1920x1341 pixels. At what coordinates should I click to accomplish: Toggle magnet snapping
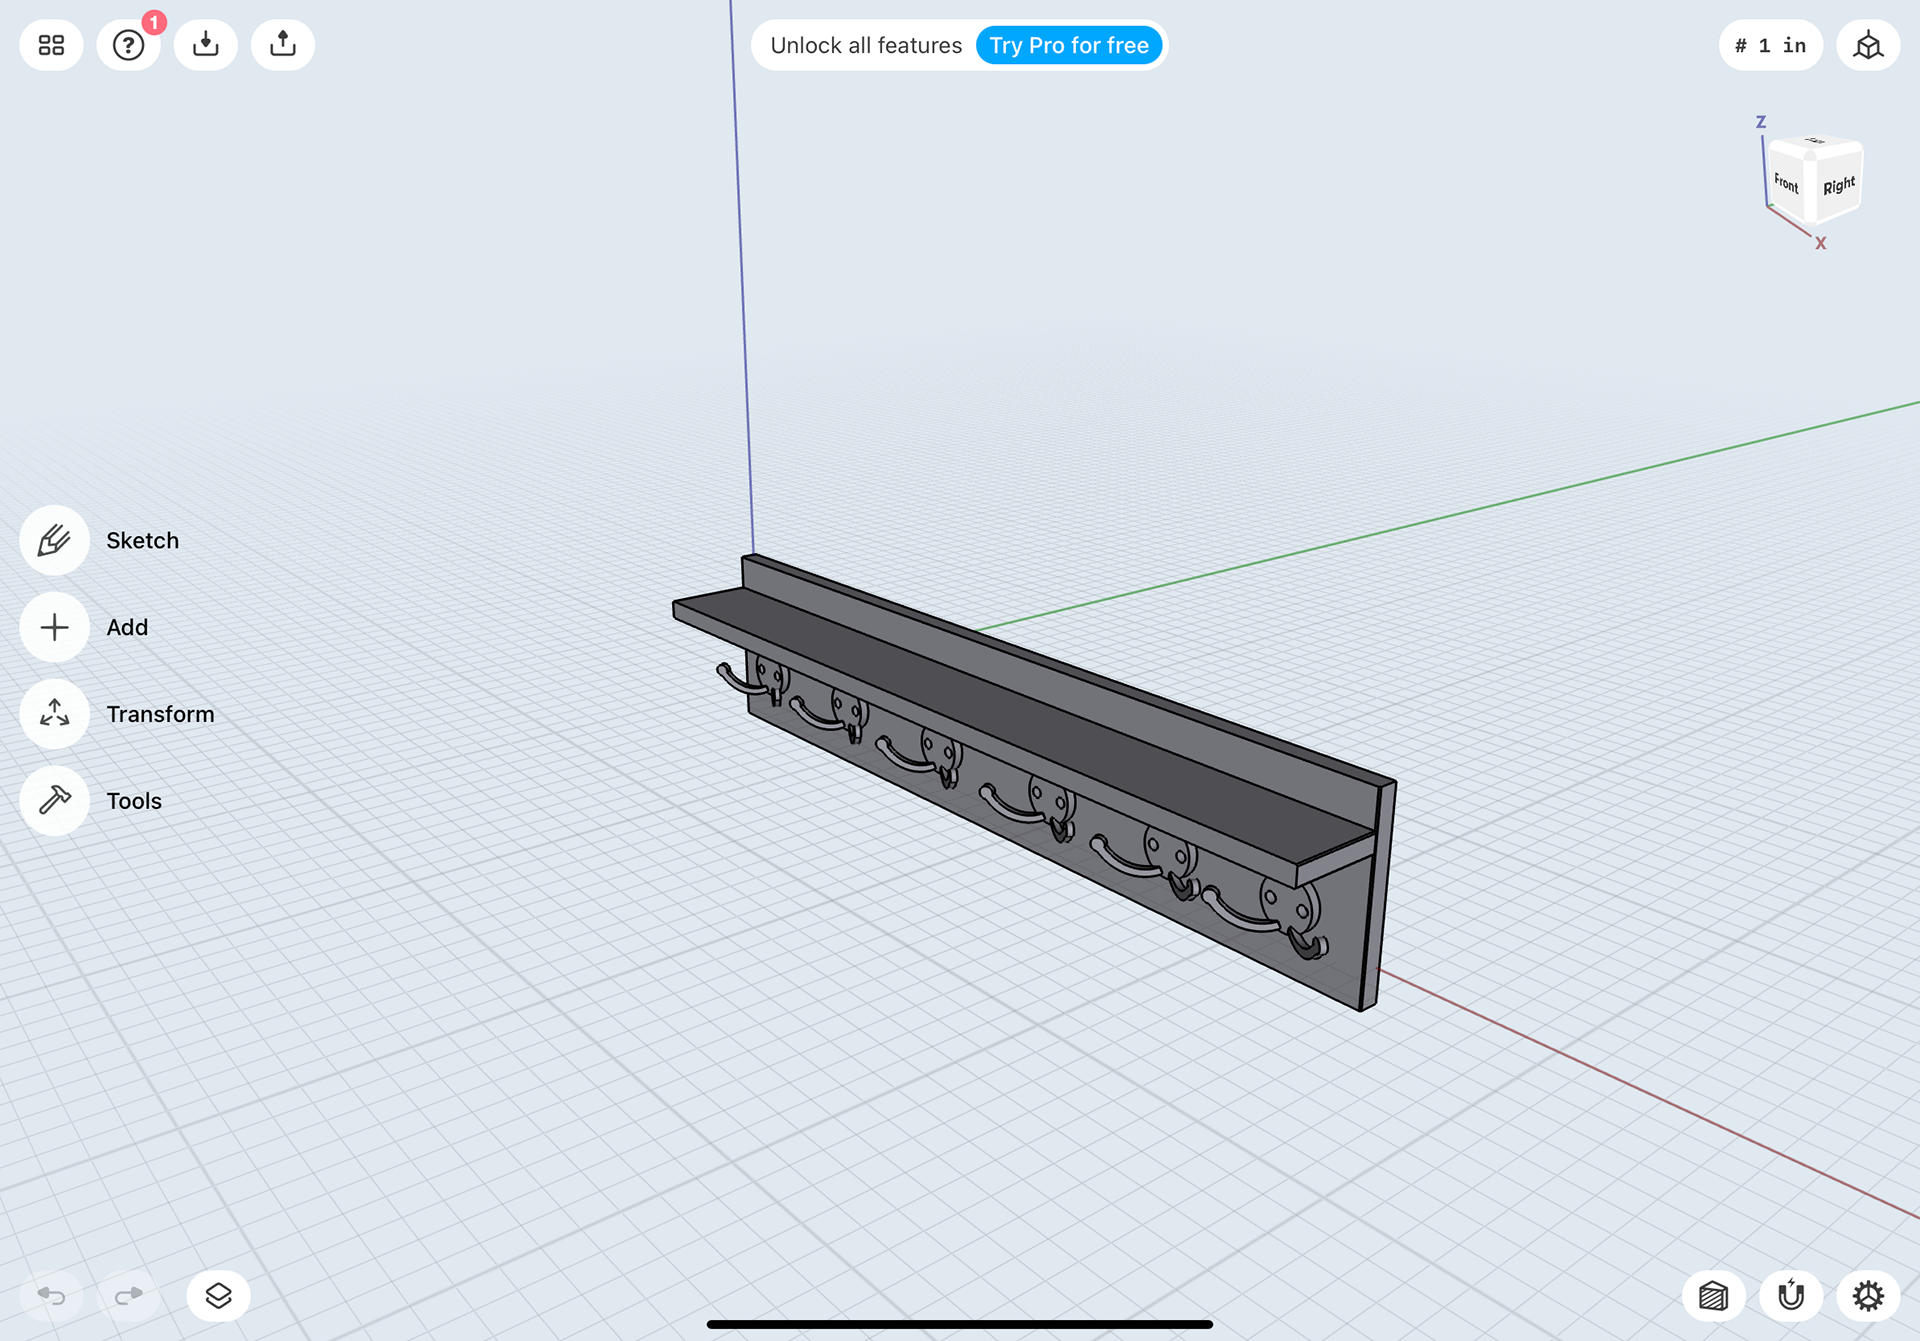point(1791,1296)
